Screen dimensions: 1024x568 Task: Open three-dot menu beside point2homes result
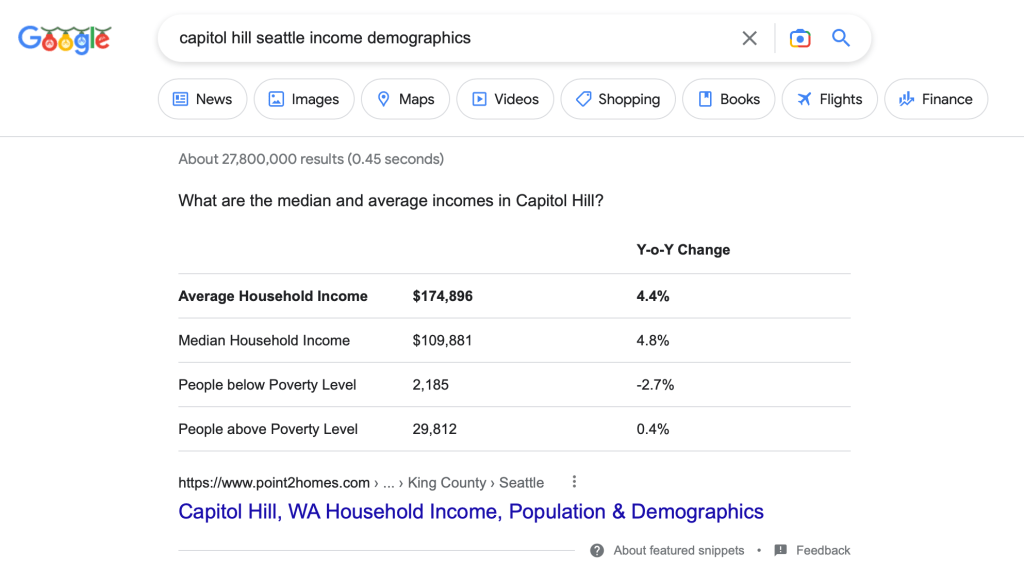574,482
